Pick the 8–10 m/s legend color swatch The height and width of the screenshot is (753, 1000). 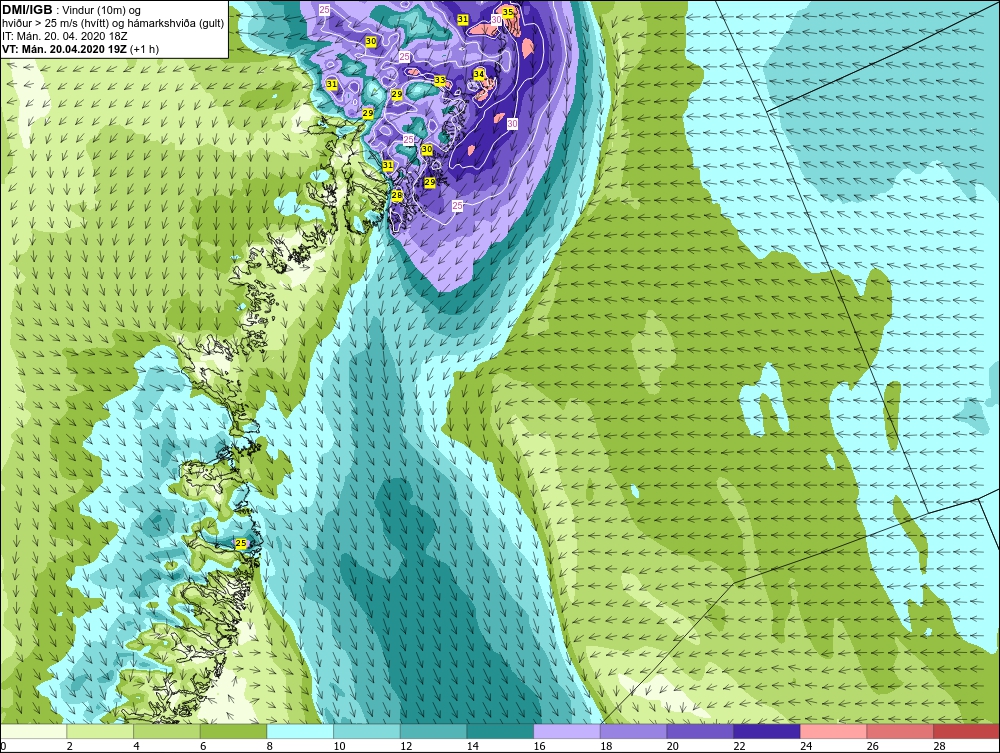click(x=300, y=731)
